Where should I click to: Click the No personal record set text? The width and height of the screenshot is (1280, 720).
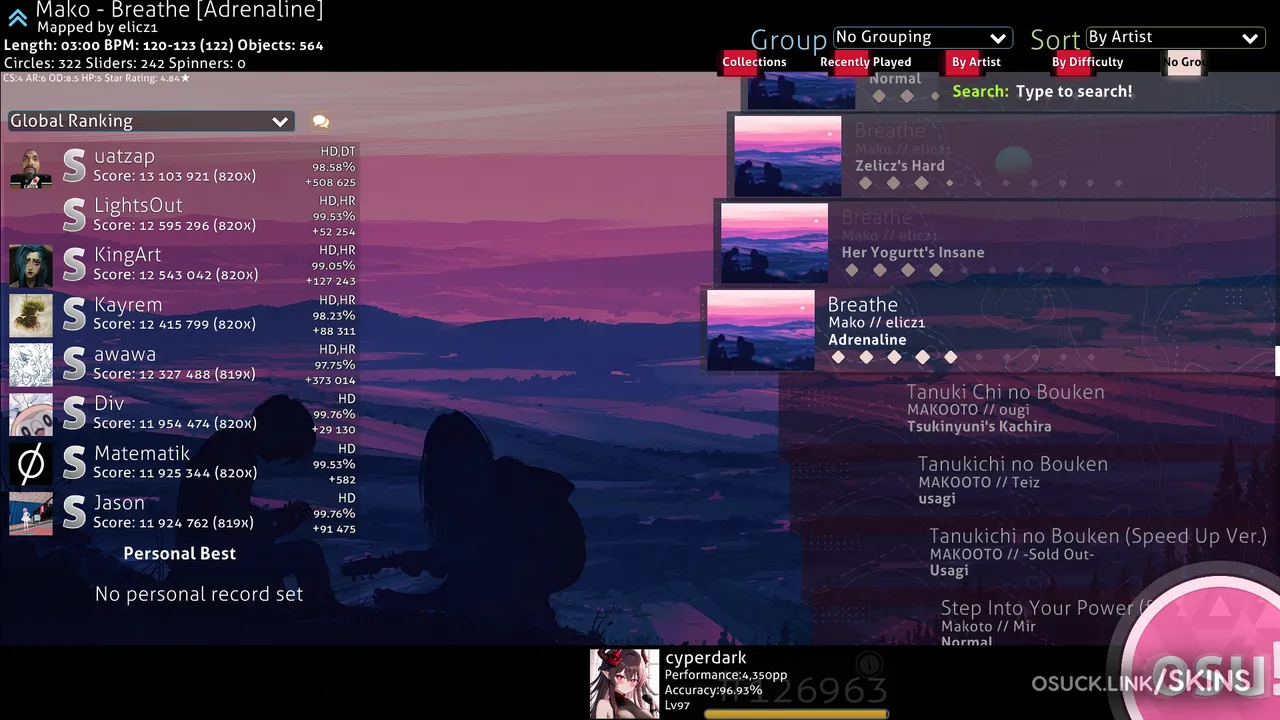tap(199, 594)
